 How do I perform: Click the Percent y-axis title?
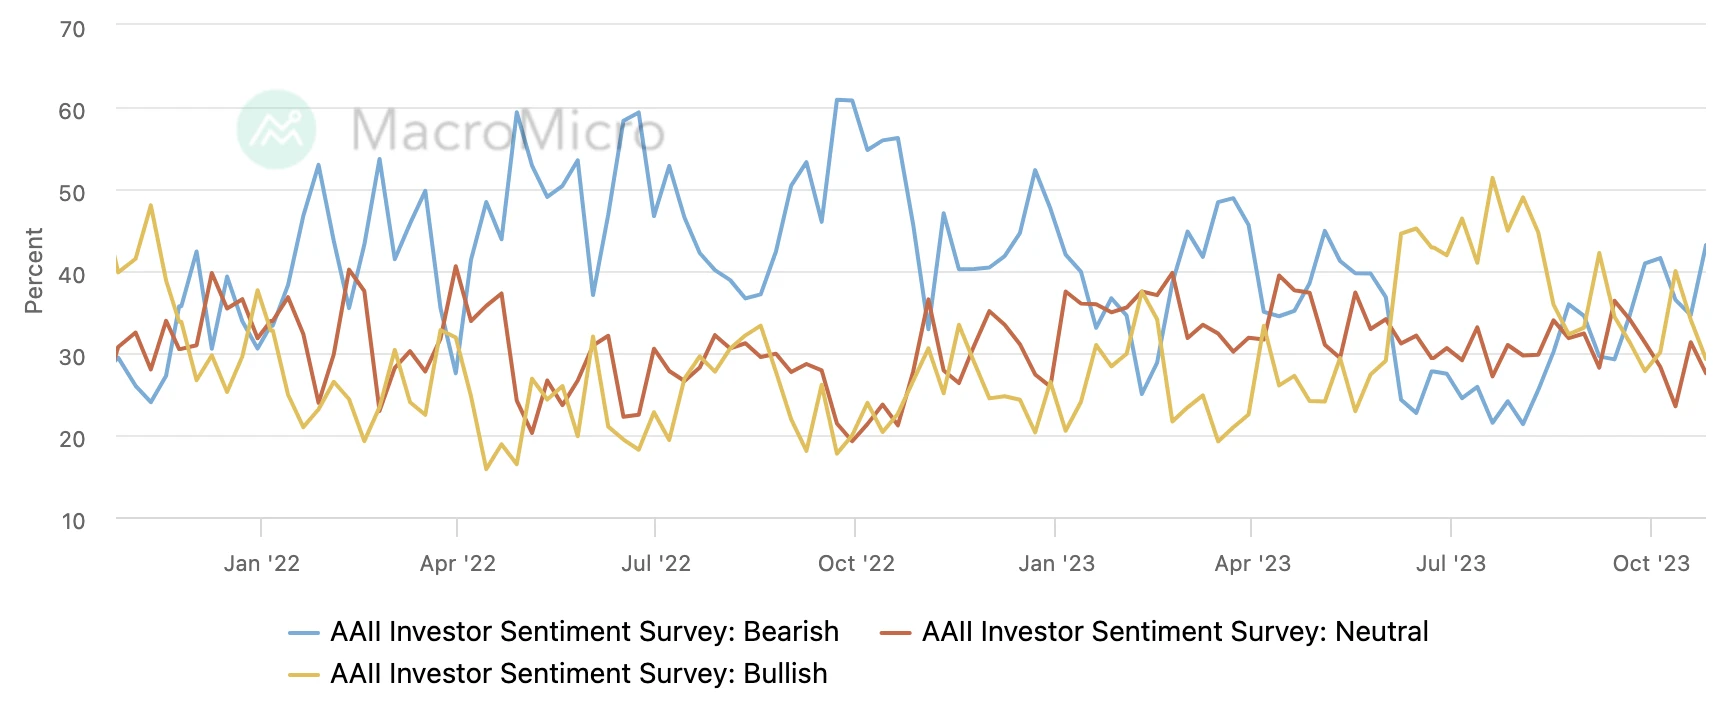(34, 271)
